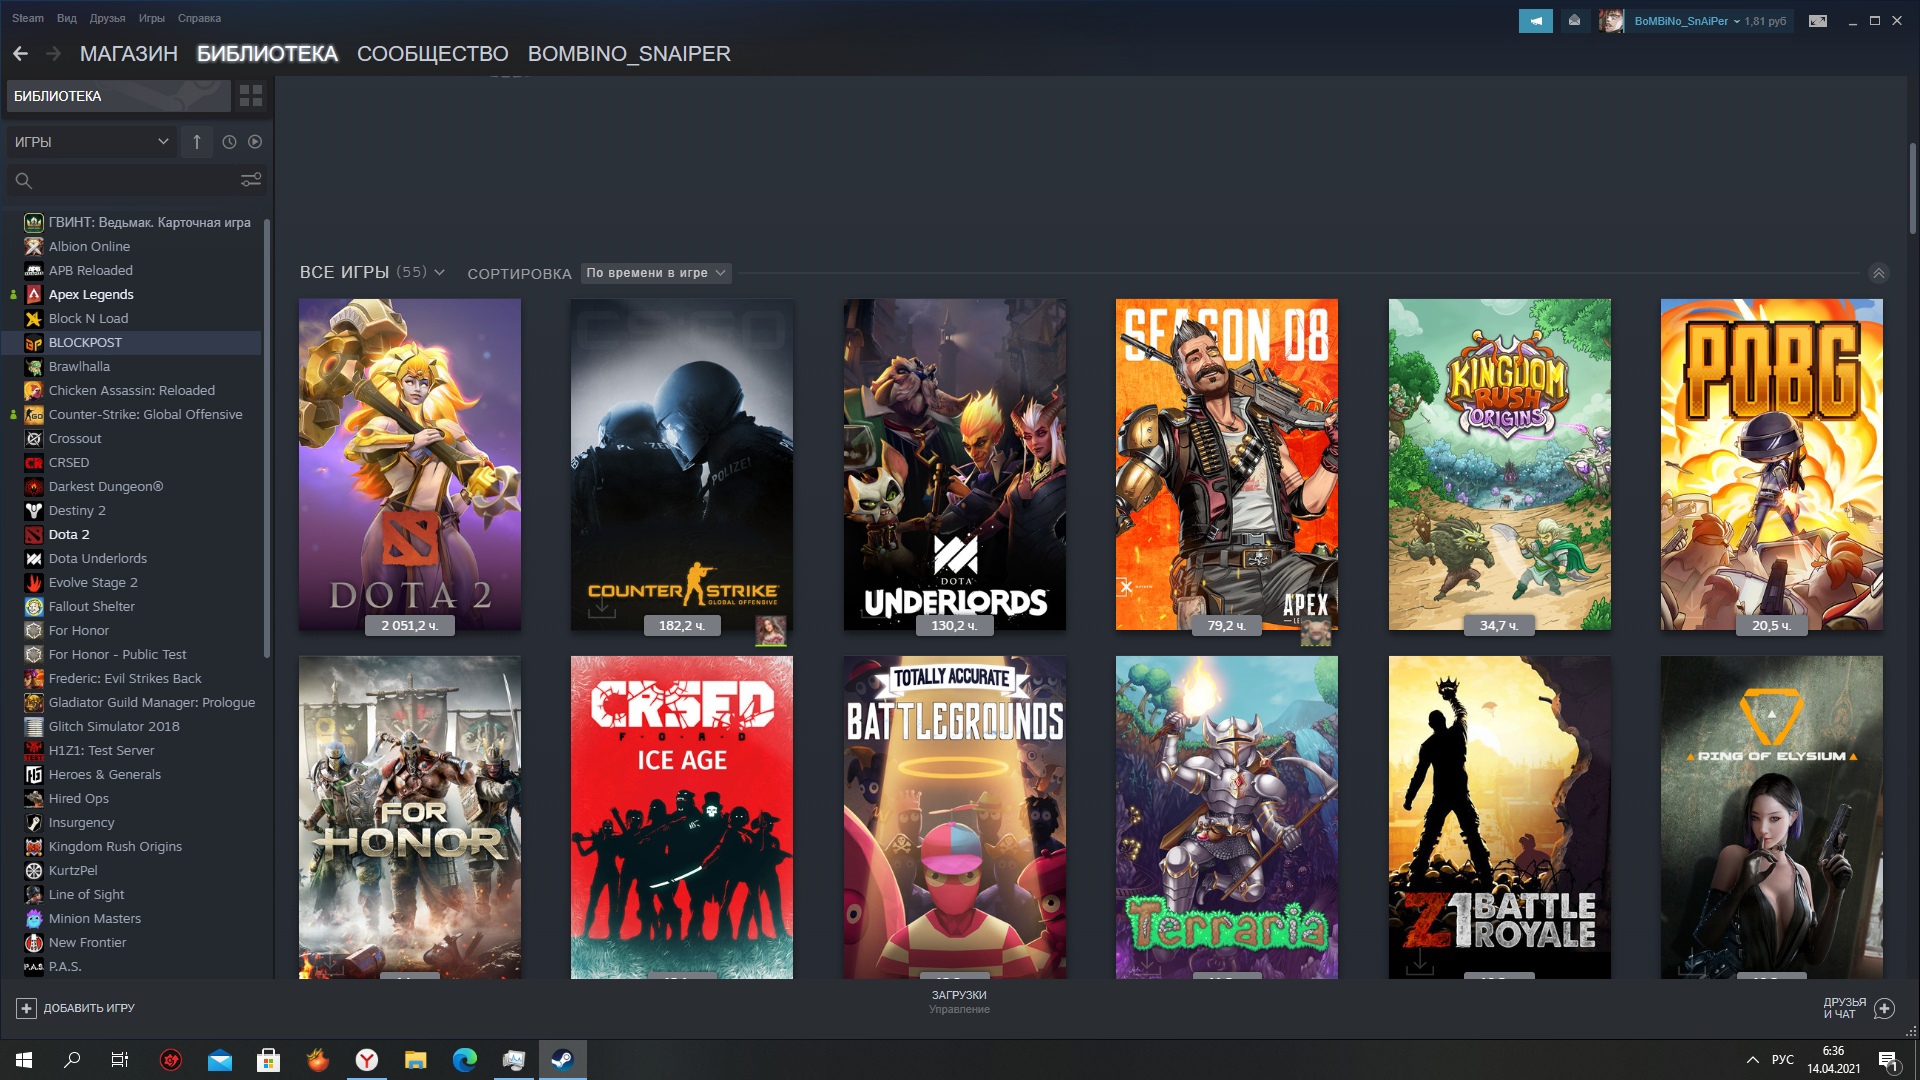Go to БИБЛИОТЕКА tab

pos(267,54)
